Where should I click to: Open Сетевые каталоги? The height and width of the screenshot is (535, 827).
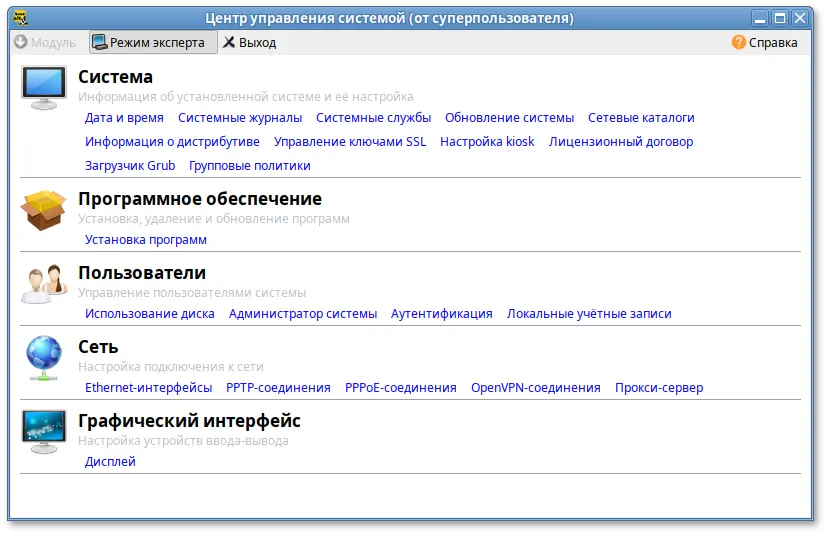[x=641, y=118]
